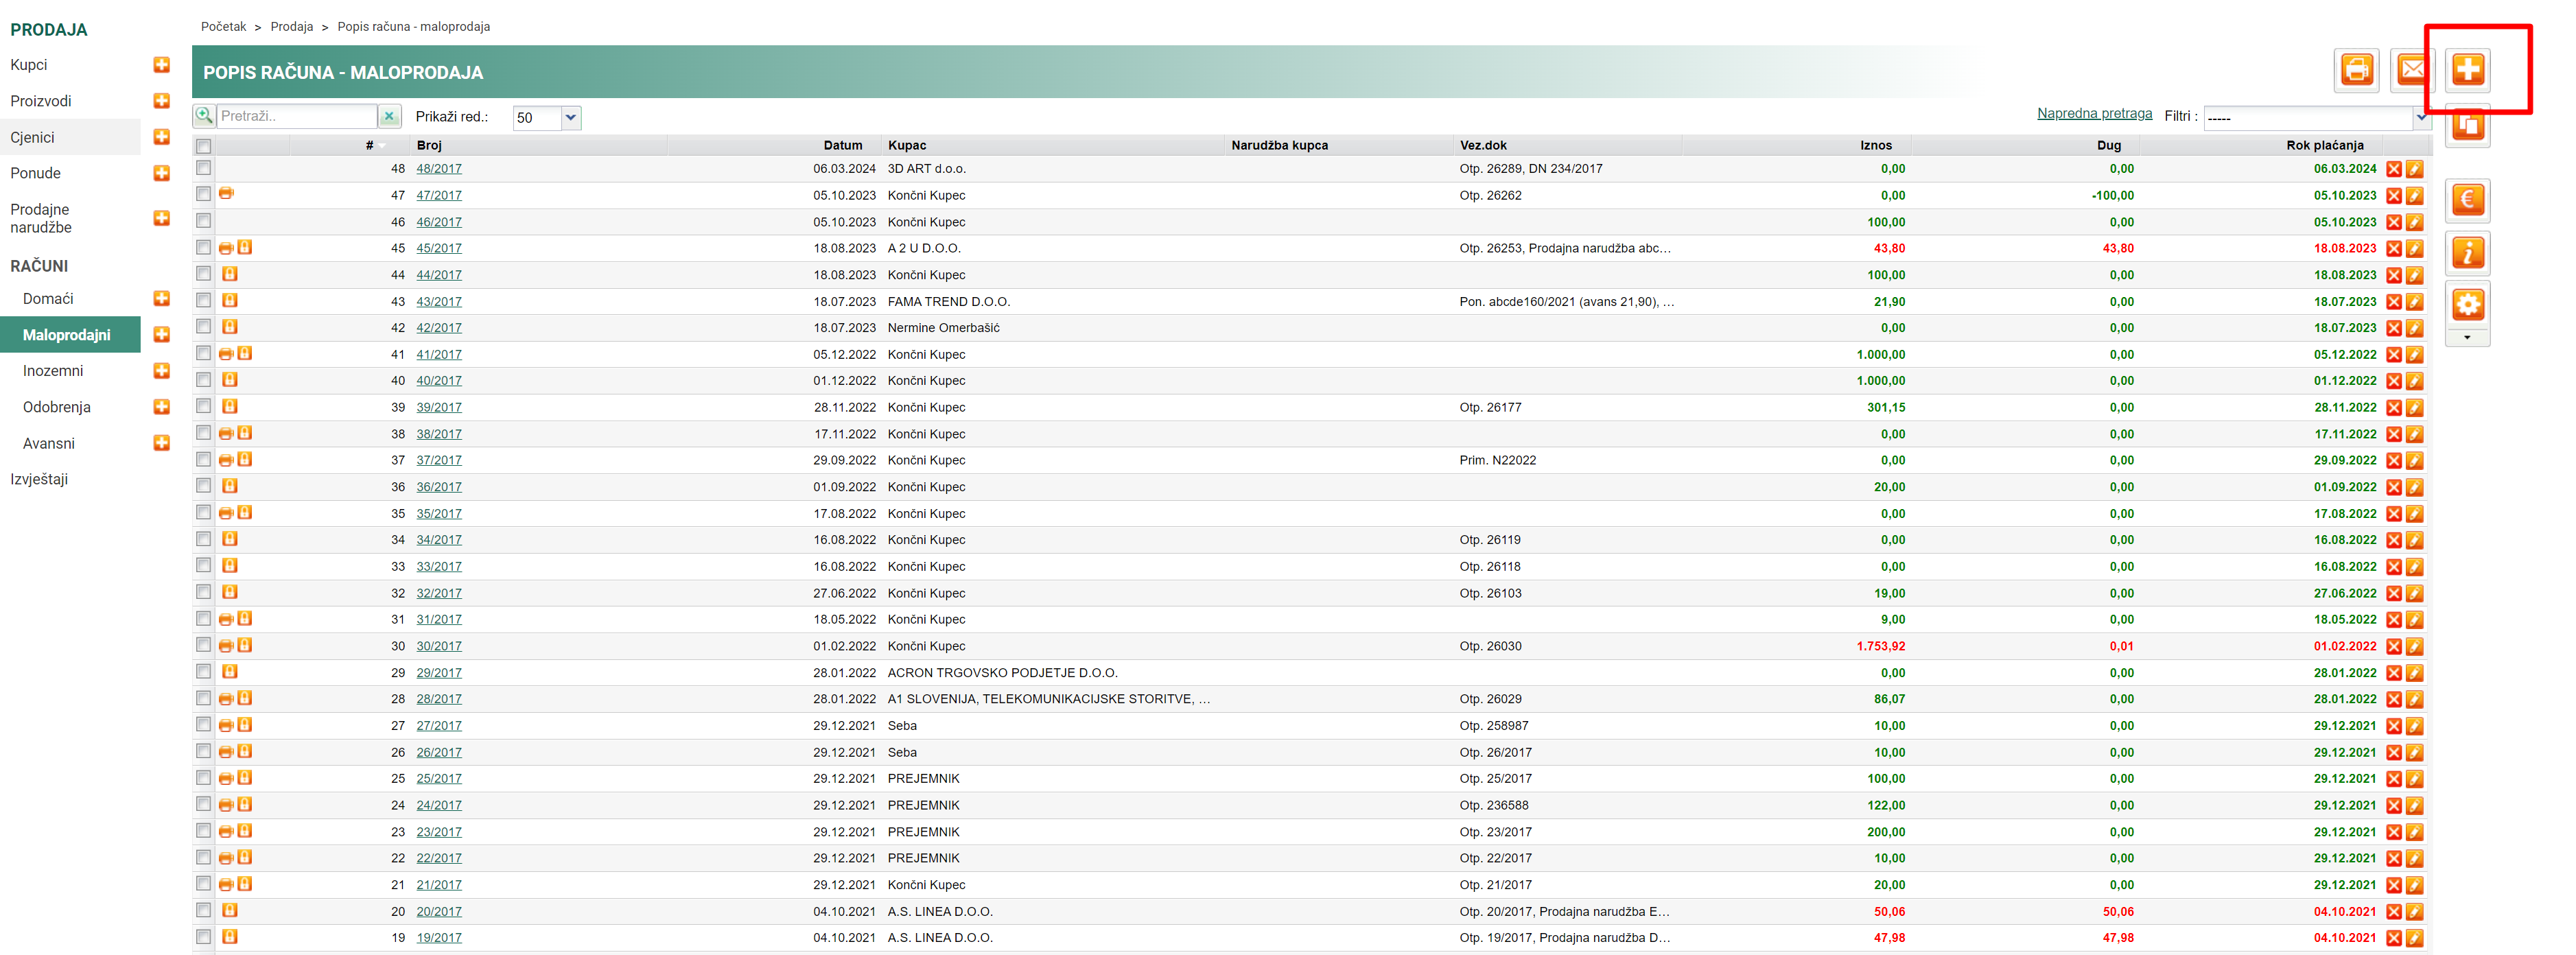Expand arrow below settings gear
This screenshot has width=2576, height=955.
2467,338
